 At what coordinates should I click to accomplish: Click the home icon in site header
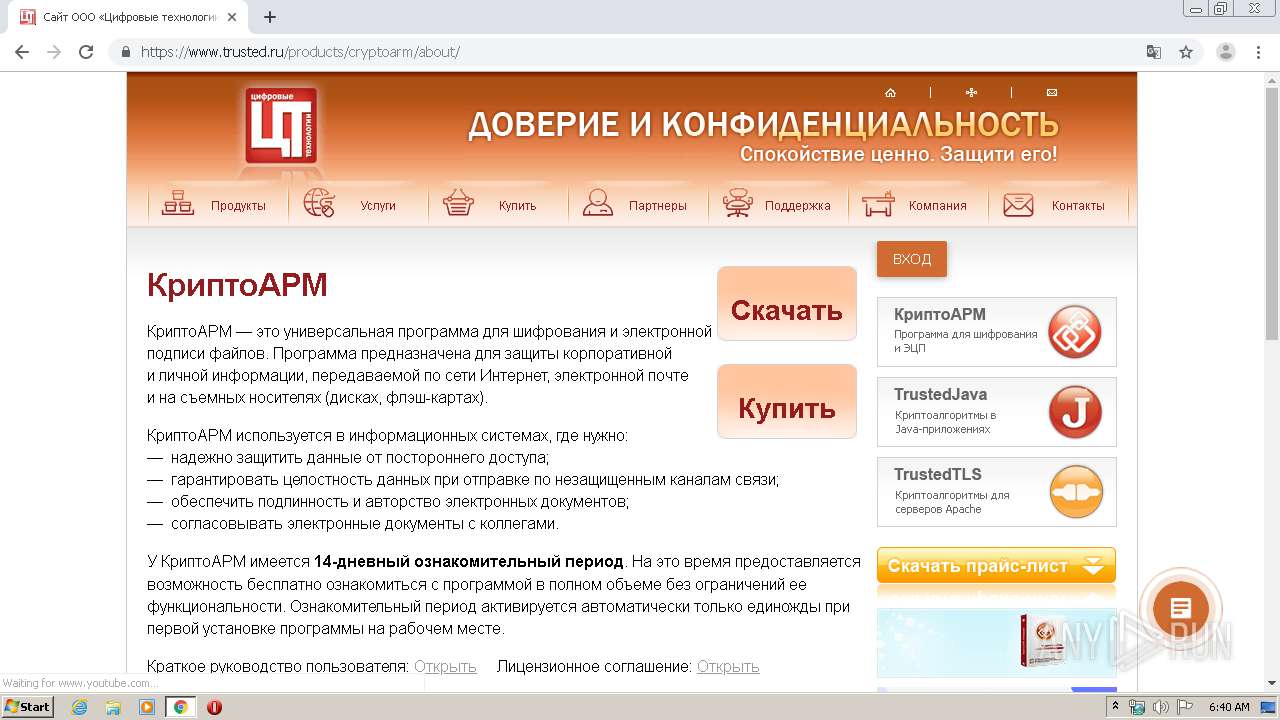[x=890, y=93]
